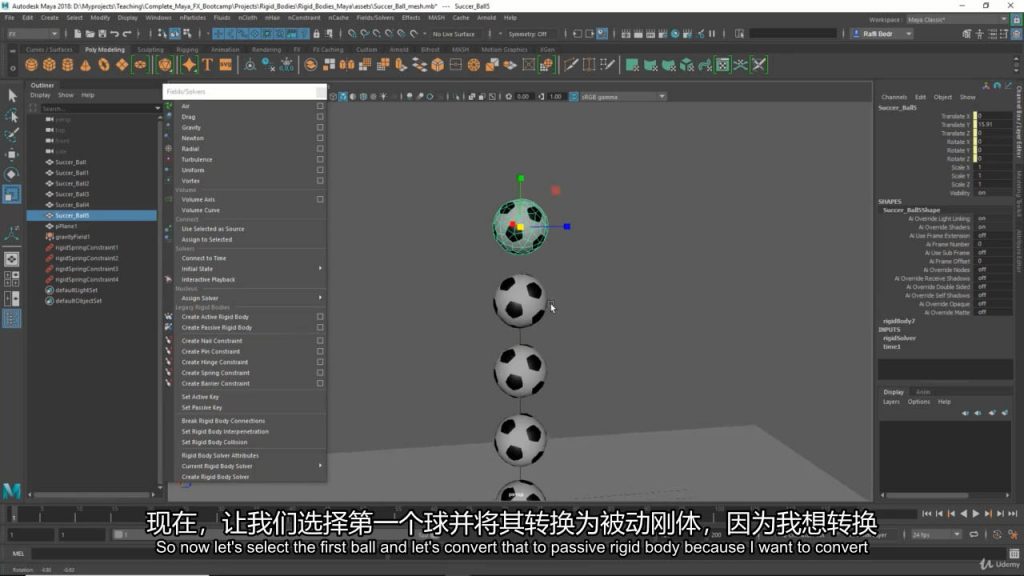Click the polygon sphere shelf icon
The width and height of the screenshot is (1024, 576).
point(31,65)
